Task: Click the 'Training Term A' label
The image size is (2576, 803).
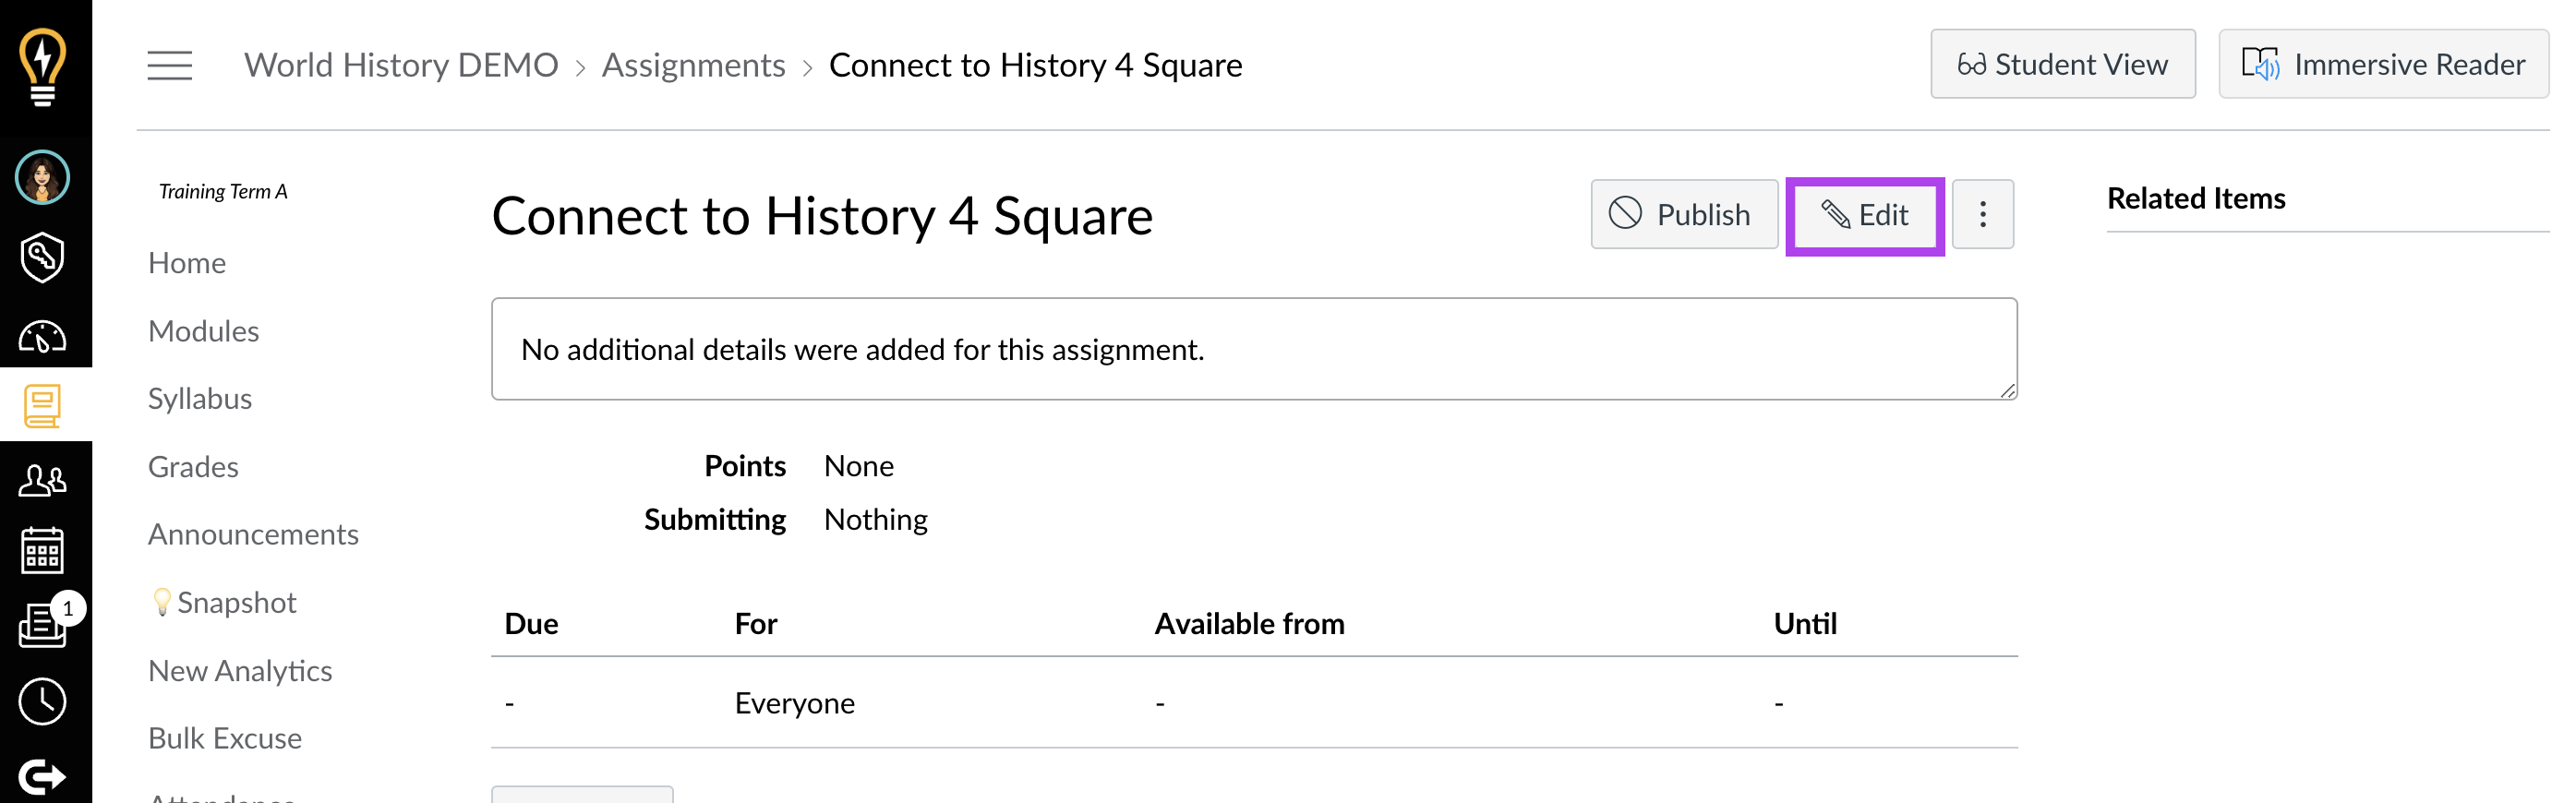Action: [223, 191]
